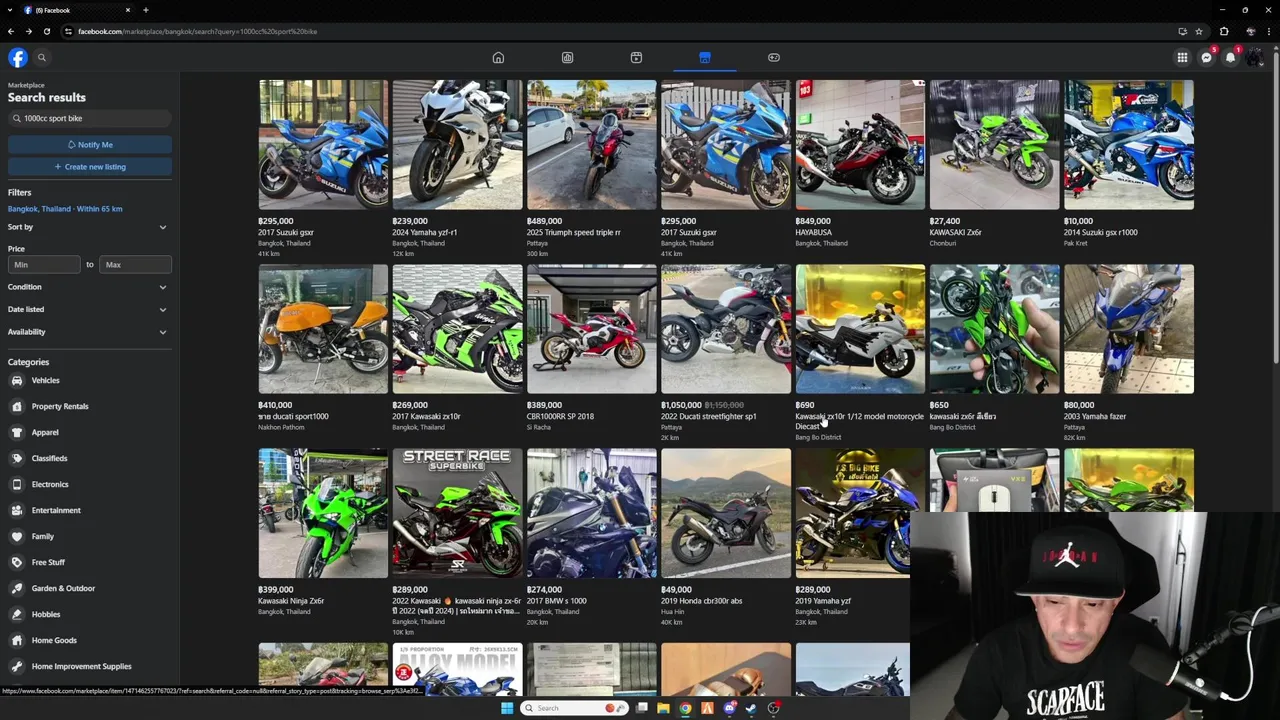Viewport: 1280px width, 720px height.
Task: Open the 2003 Yamaha fazer listing photo
Action: click(x=1129, y=329)
